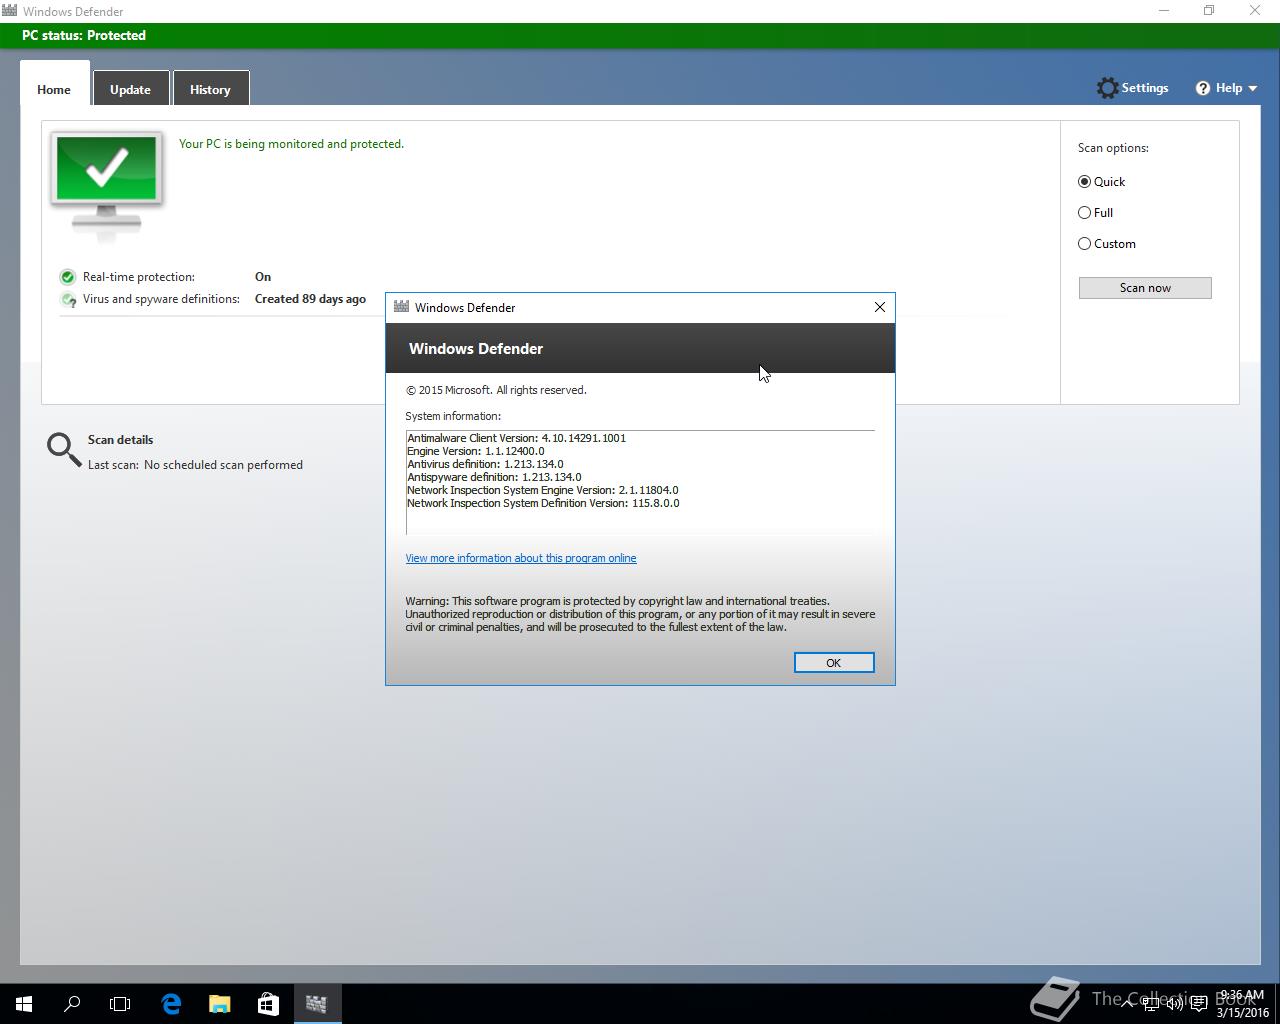Click the Help question mark icon
The image size is (1280, 1024).
[x=1203, y=88]
